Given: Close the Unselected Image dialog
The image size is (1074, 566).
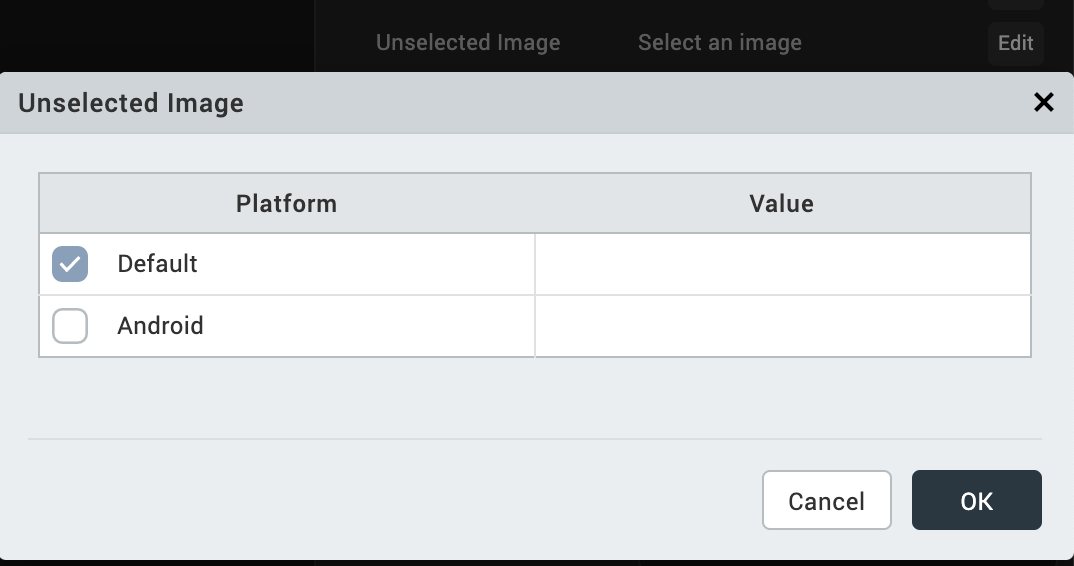Looking at the screenshot, I should coord(1043,102).
